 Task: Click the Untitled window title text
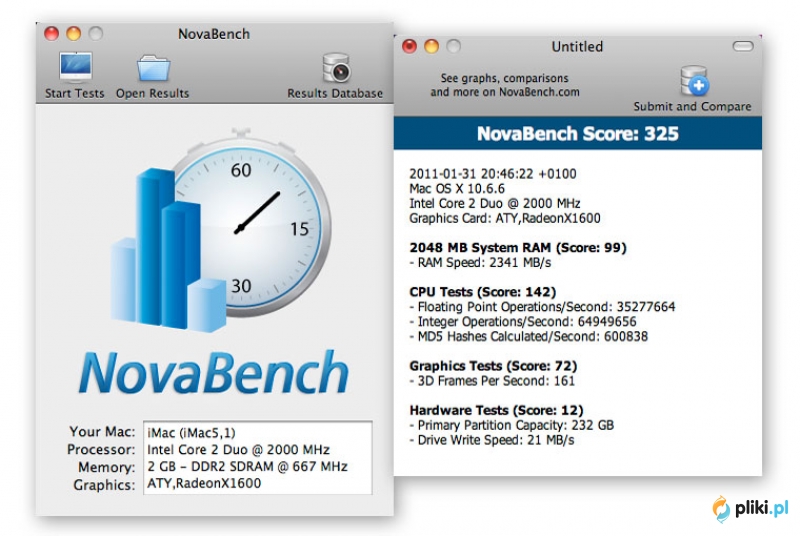pyautogui.click(x=577, y=47)
